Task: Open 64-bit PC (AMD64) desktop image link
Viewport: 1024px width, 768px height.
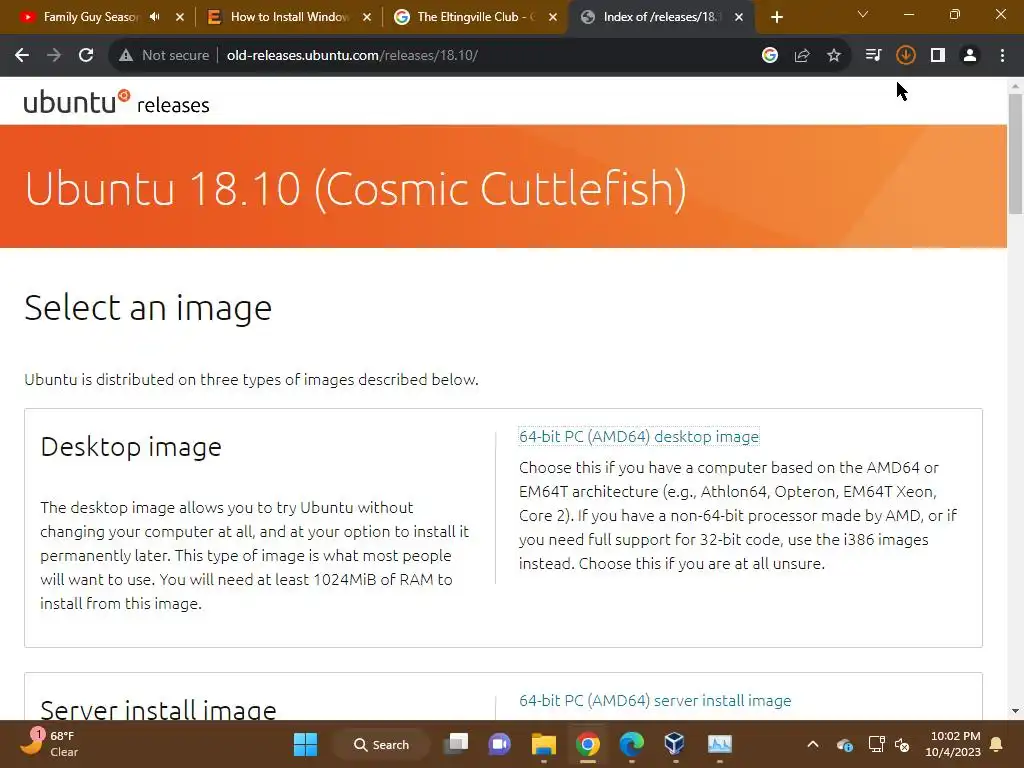Action: click(639, 436)
